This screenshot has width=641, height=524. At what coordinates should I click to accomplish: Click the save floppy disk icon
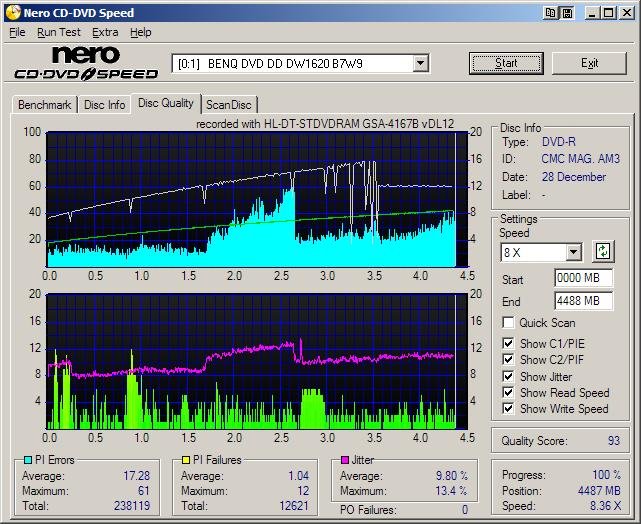tap(567, 13)
